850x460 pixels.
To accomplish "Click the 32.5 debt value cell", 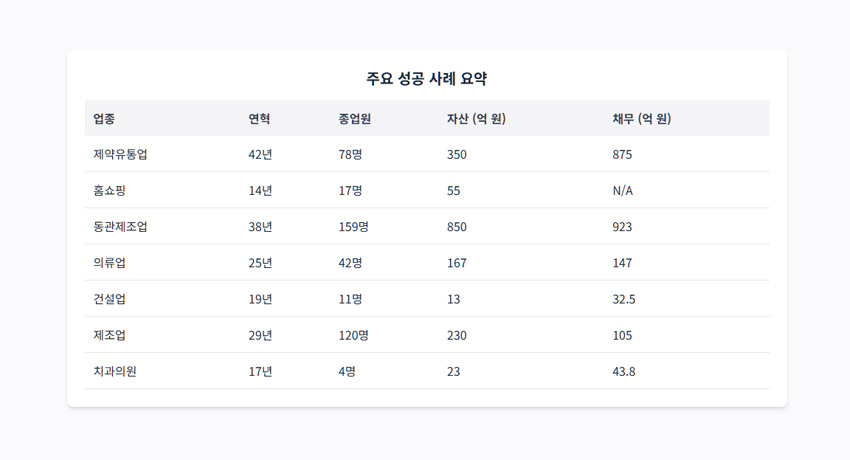I will tap(623, 299).
